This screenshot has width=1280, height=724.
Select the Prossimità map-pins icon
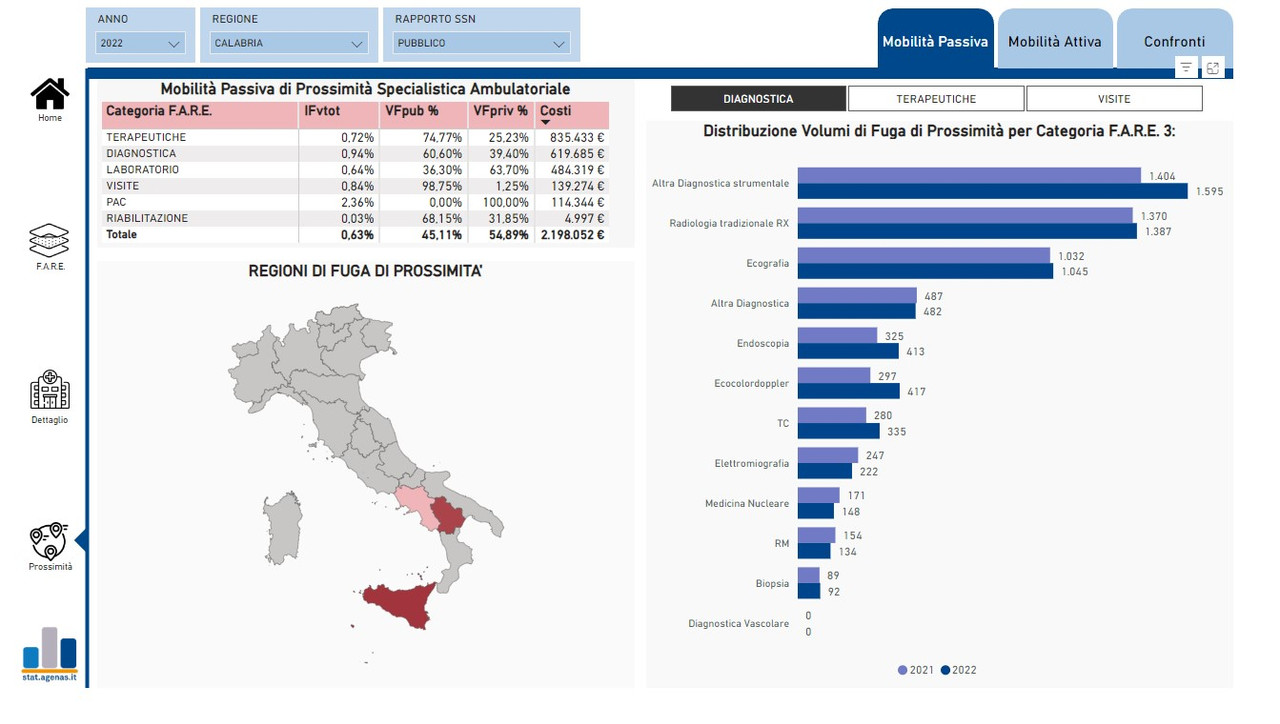(x=49, y=540)
